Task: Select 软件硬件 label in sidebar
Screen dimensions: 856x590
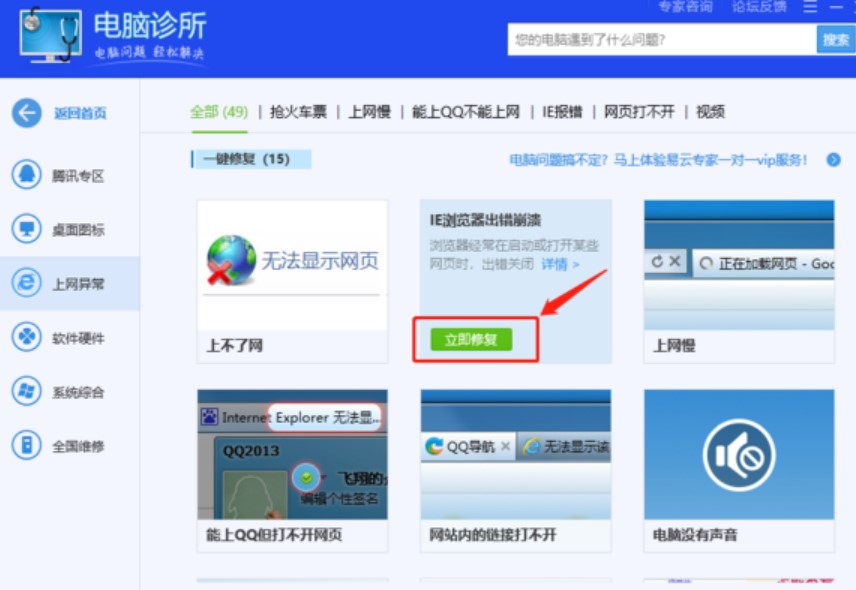Action: tap(78, 338)
